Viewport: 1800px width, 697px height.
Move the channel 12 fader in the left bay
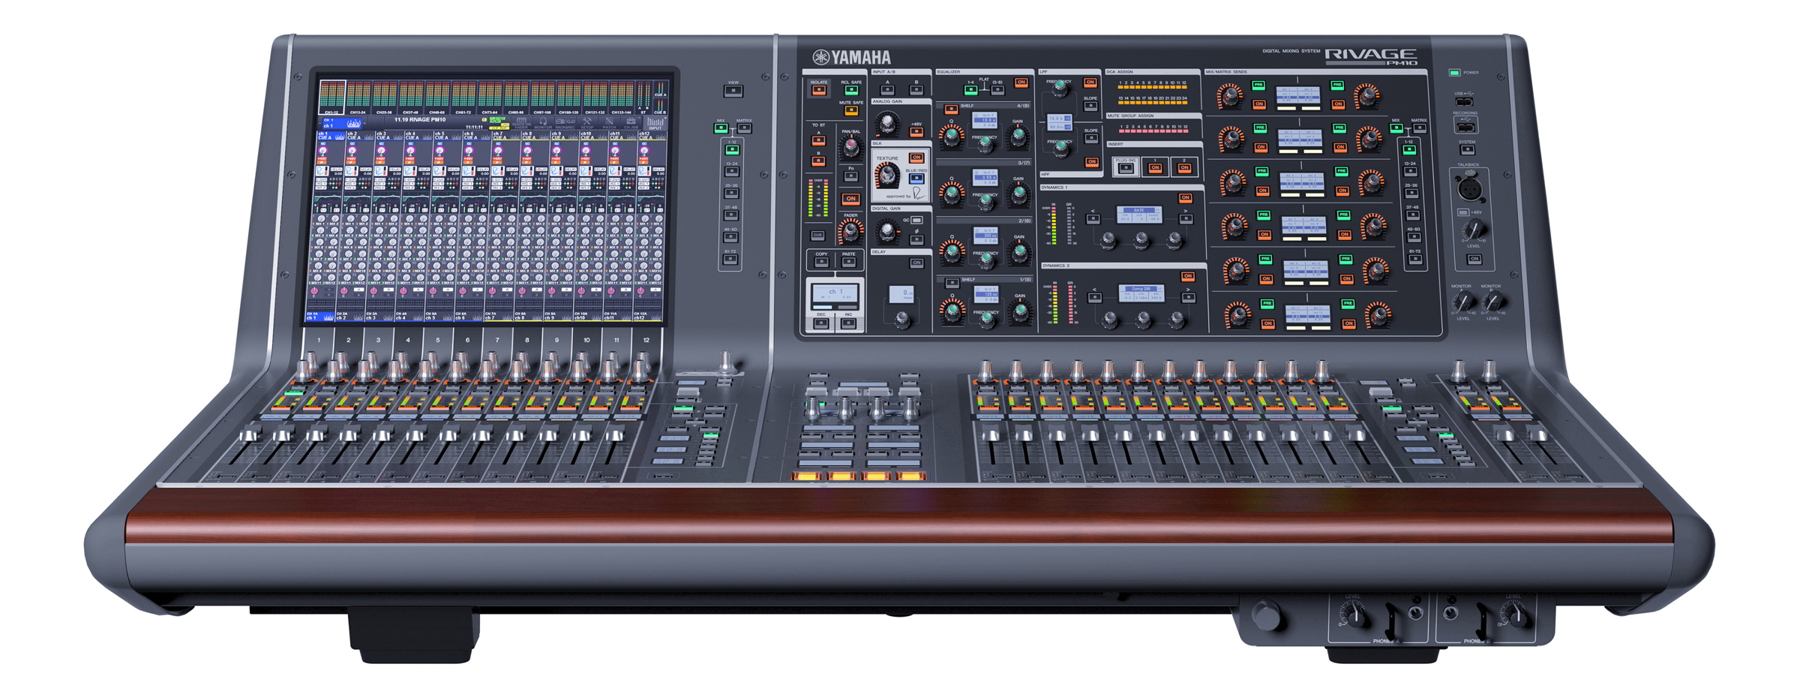(613, 435)
